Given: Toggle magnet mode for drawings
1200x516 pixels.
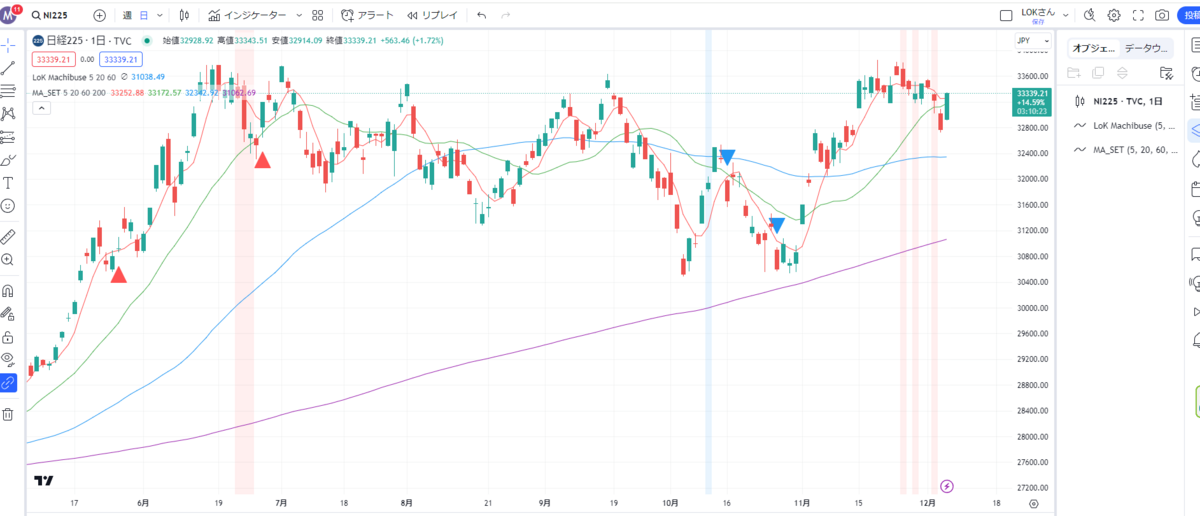Looking at the screenshot, I should (x=8, y=291).
